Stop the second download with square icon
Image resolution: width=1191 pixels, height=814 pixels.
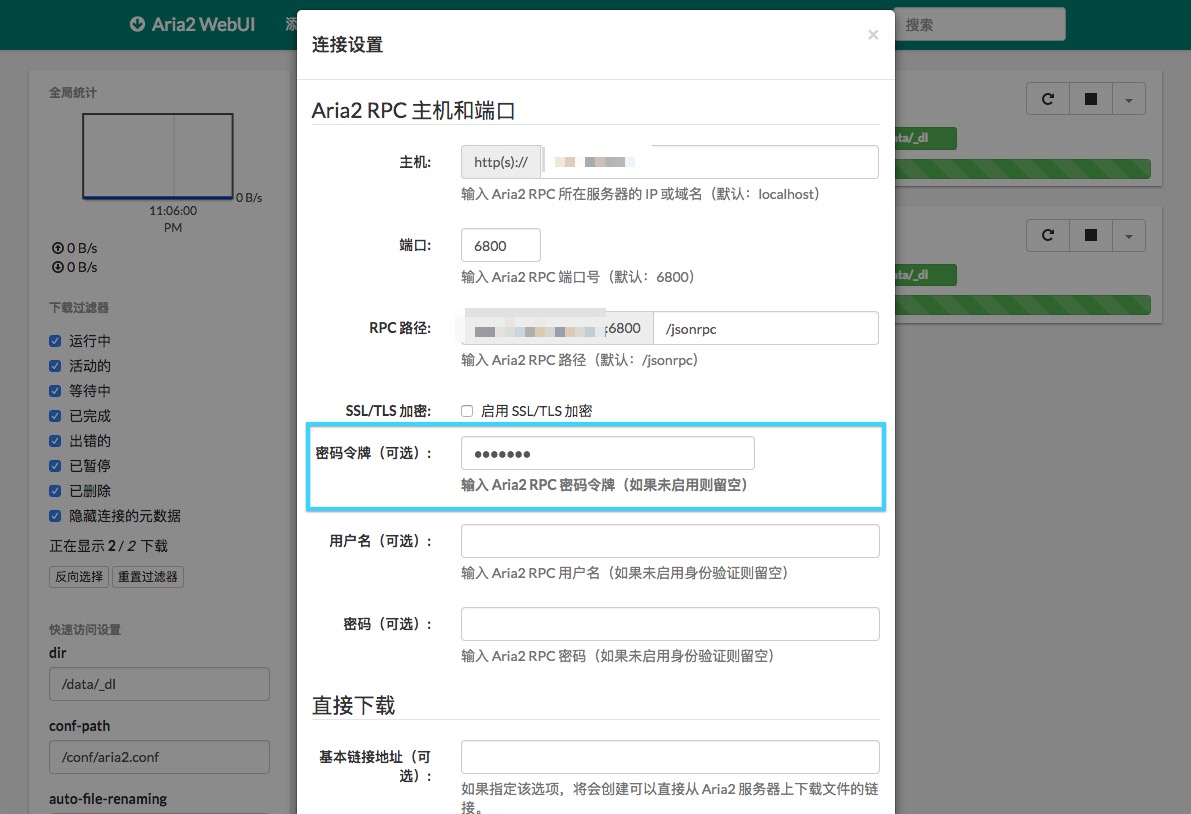(1091, 236)
